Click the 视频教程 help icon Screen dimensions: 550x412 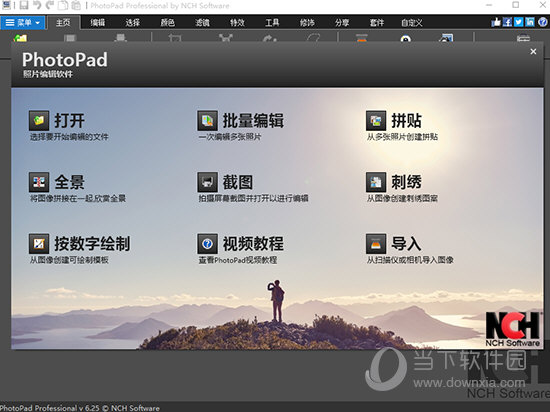[207, 244]
